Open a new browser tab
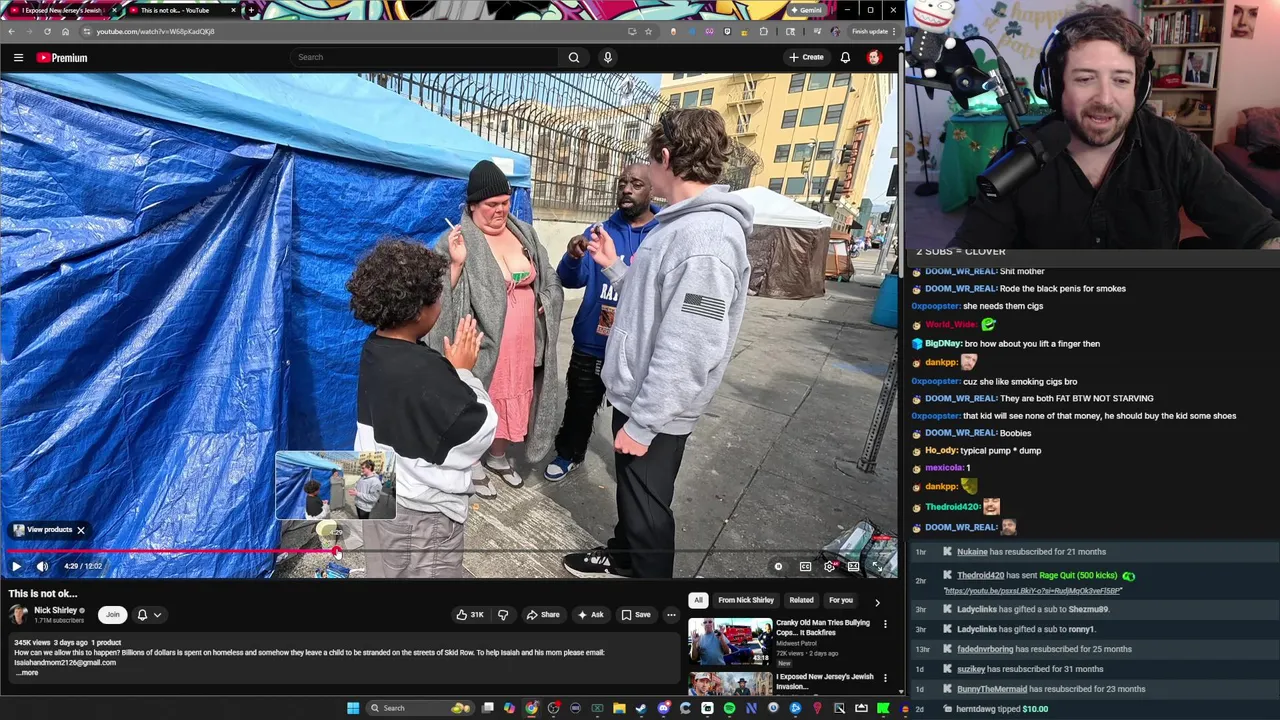This screenshot has width=1280, height=720. (252, 10)
